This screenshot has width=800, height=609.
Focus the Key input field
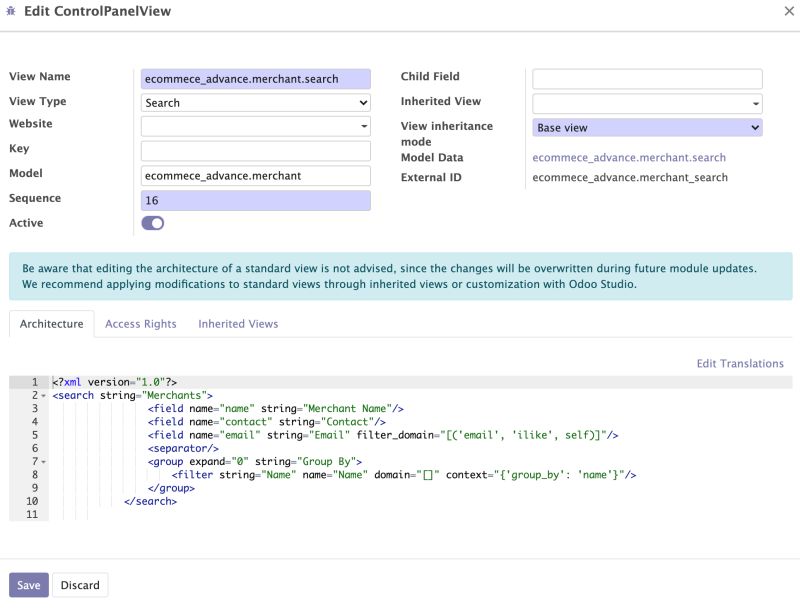256,151
